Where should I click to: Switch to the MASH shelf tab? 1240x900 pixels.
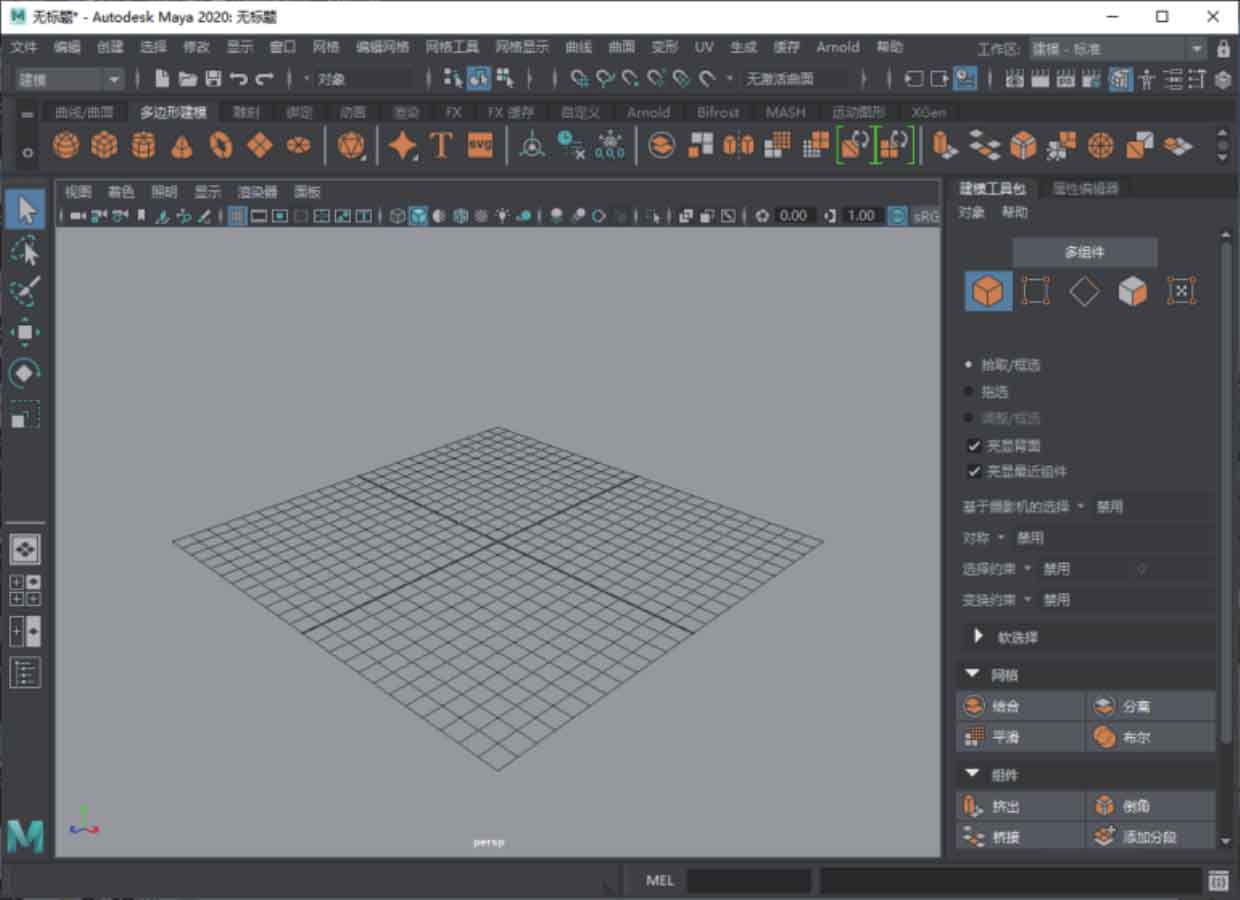[785, 112]
